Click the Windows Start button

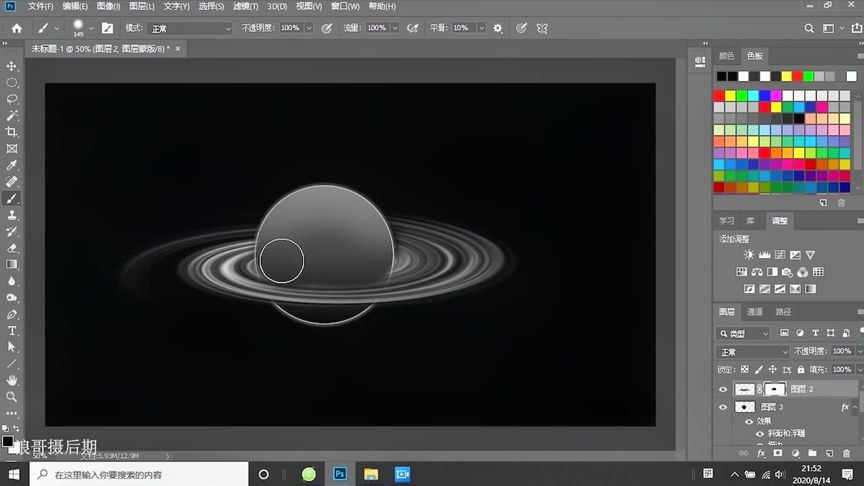[x=14, y=474]
